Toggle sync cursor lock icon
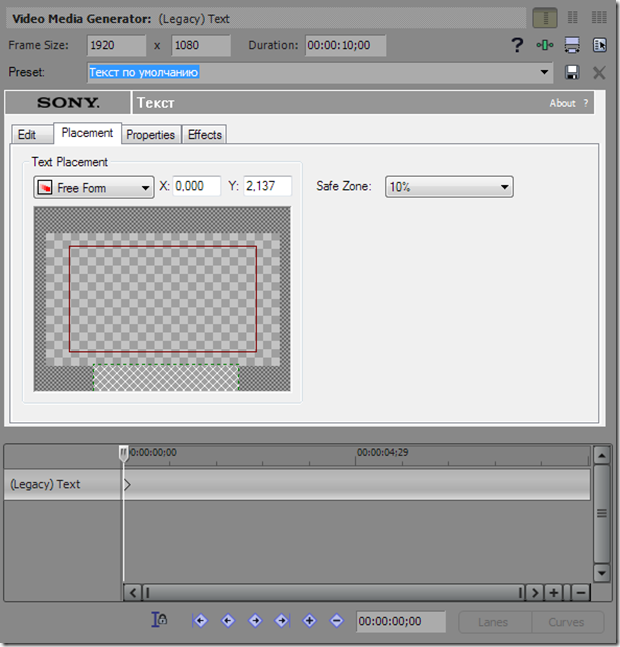This screenshot has width=620, height=647. point(159,619)
